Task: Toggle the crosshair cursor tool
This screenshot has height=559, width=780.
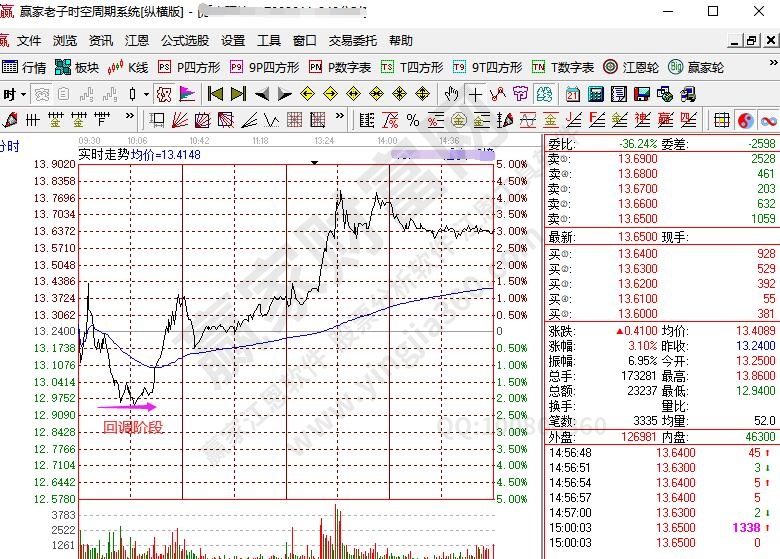Action: (475, 94)
